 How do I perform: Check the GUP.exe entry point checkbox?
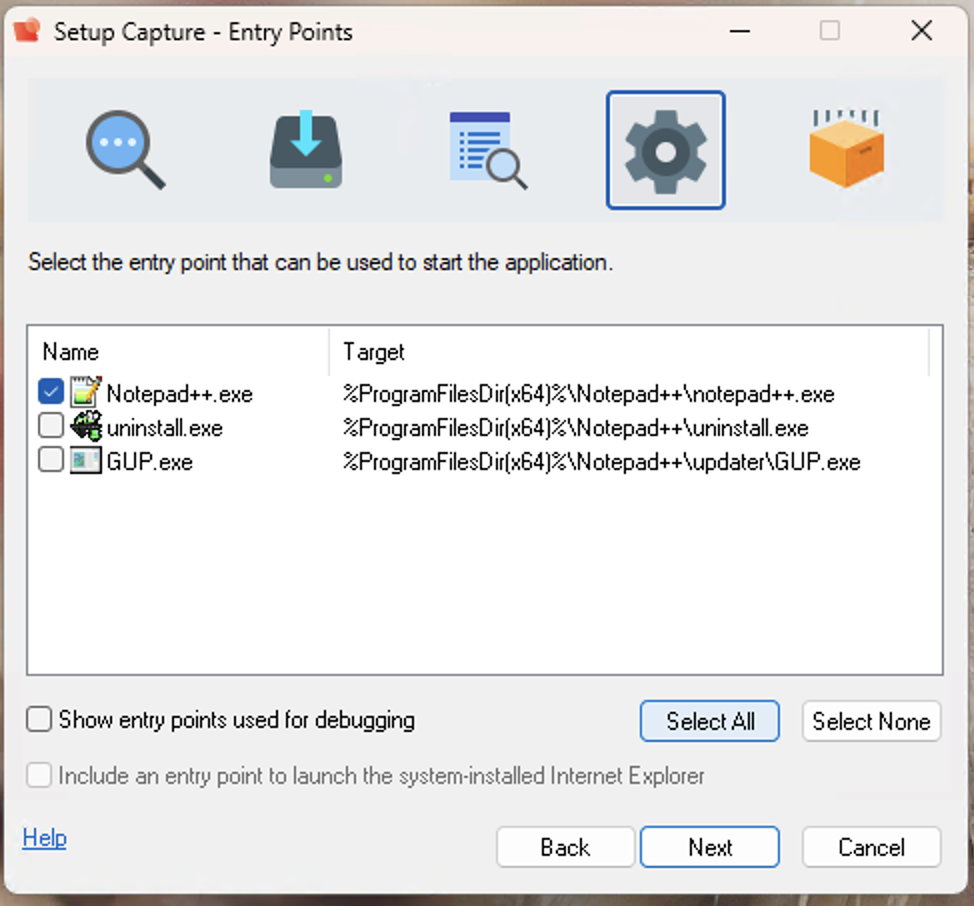51,461
